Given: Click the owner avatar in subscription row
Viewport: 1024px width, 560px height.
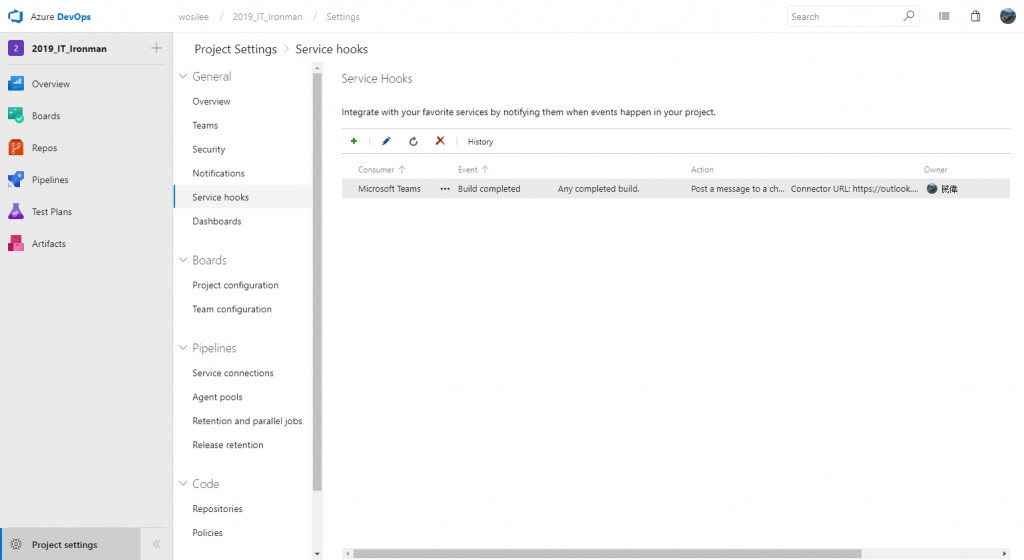Looking at the screenshot, I should coord(932,189).
